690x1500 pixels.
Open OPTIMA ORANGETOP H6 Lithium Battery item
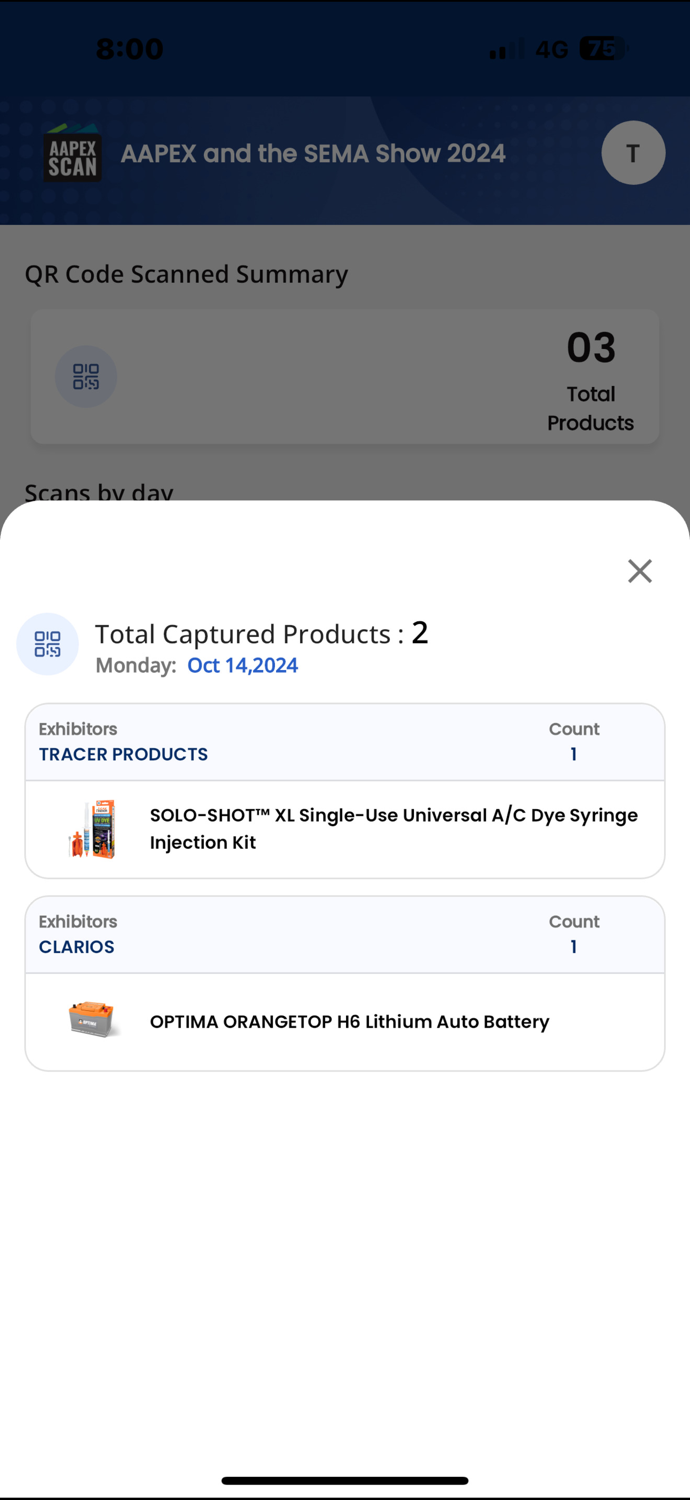point(349,1022)
